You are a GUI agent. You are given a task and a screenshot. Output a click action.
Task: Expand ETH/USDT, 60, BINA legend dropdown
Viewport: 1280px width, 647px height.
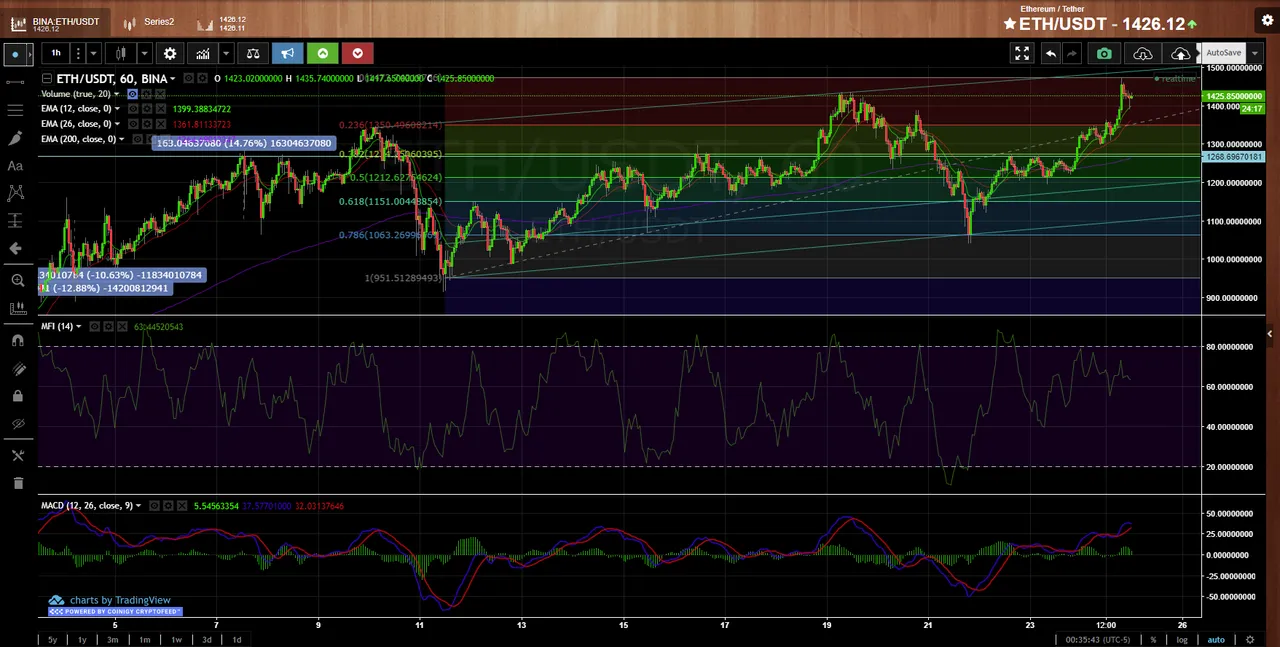pyautogui.click(x=172, y=79)
